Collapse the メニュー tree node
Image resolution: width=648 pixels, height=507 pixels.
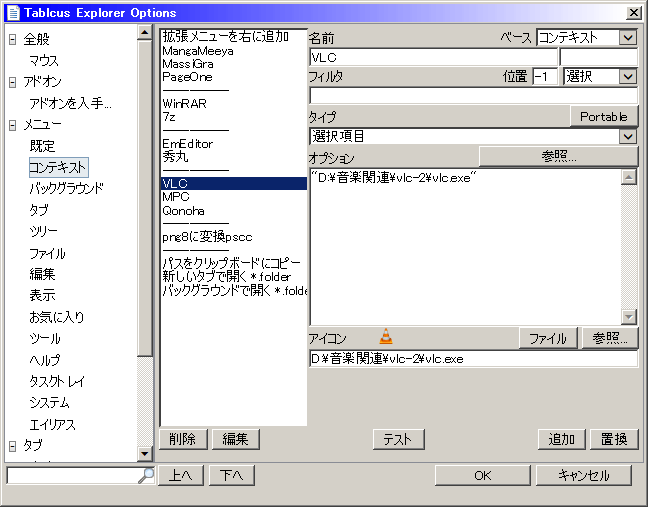tap(12, 125)
